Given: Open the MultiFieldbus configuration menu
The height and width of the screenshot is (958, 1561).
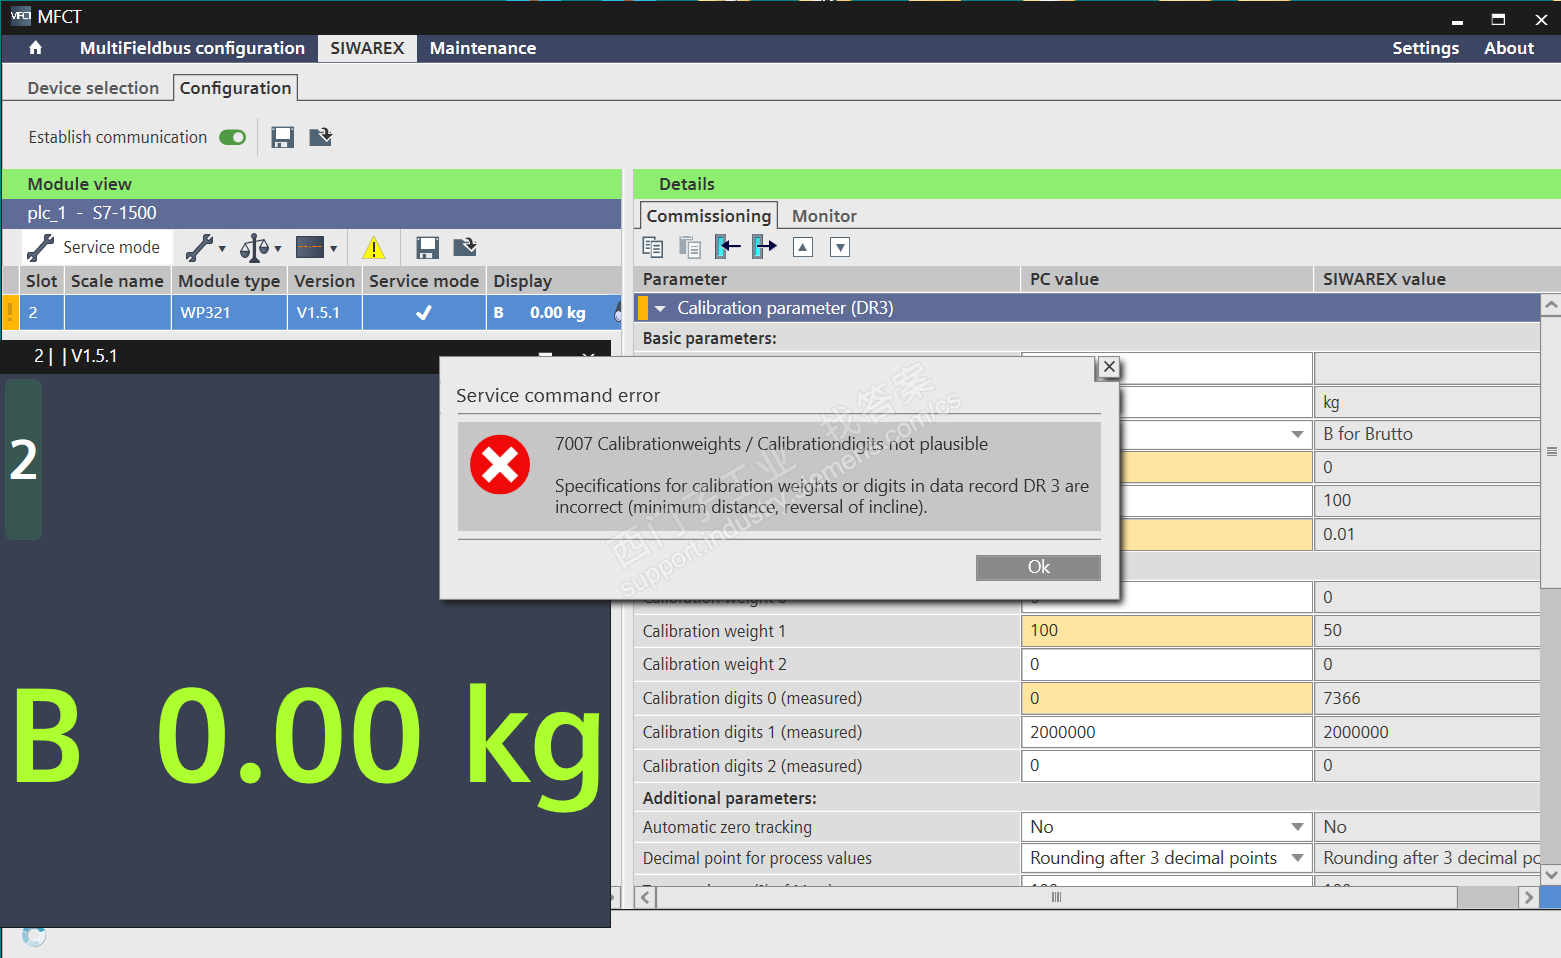Looking at the screenshot, I should point(192,48).
